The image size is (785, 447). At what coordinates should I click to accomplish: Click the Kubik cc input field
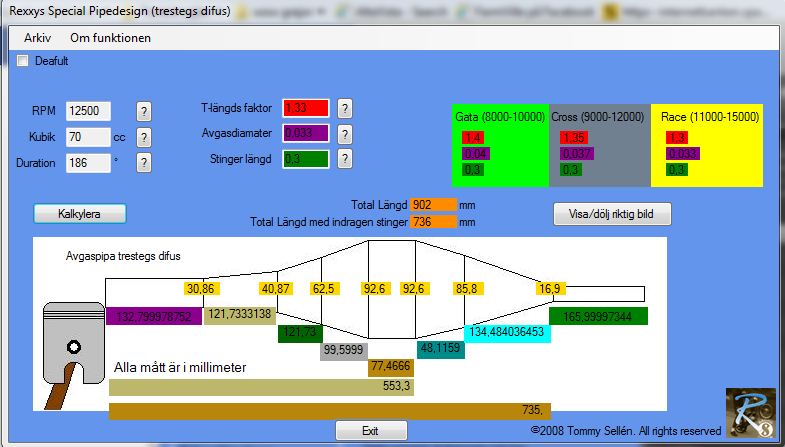(88, 137)
